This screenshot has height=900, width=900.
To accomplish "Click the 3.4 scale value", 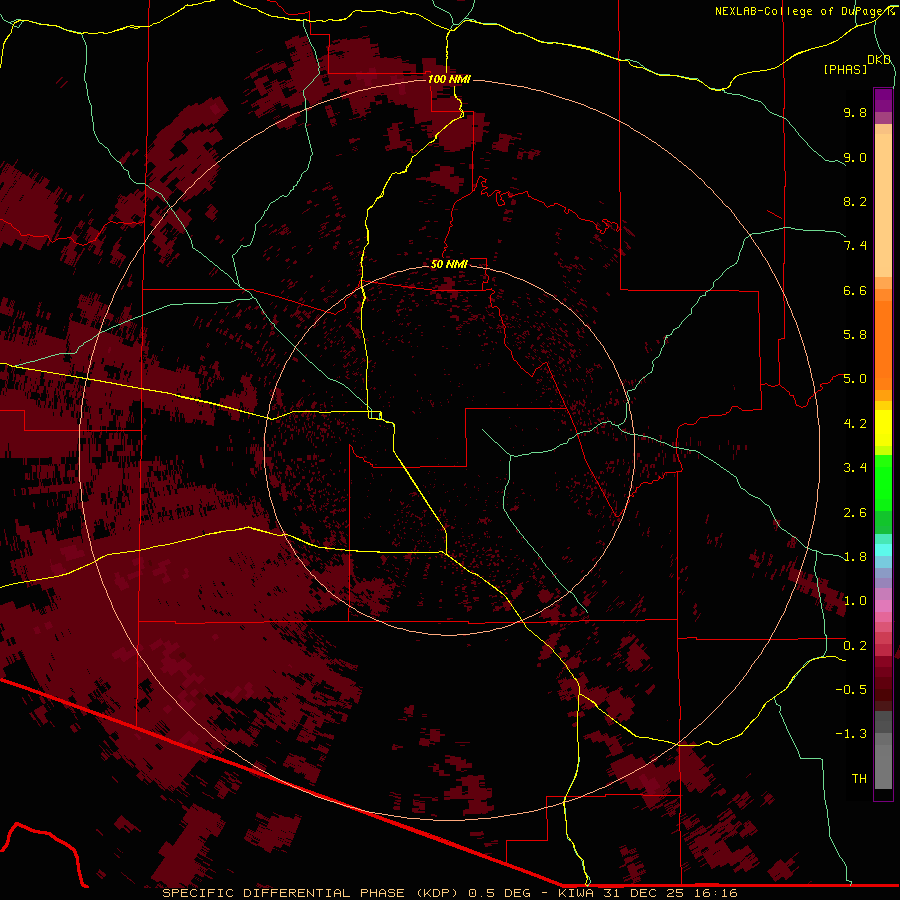I will pyautogui.click(x=855, y=468).
